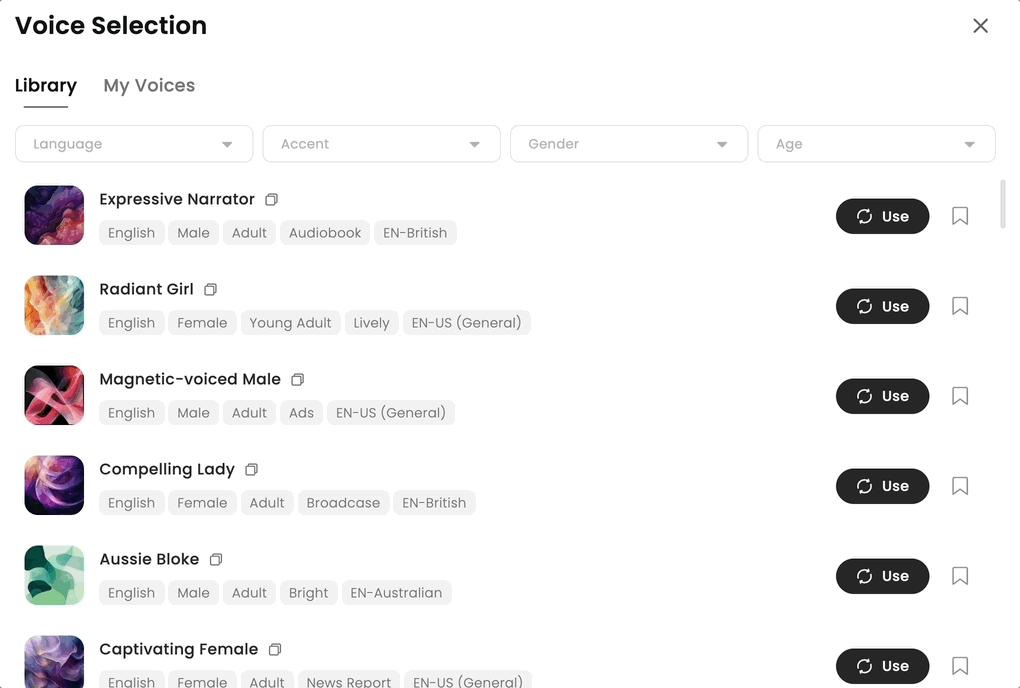This screenshot has height=688, width=1020.
Task: Bookmark the Aussie Bloke voice
Action: pyautogui.click(x=960, y=576)
